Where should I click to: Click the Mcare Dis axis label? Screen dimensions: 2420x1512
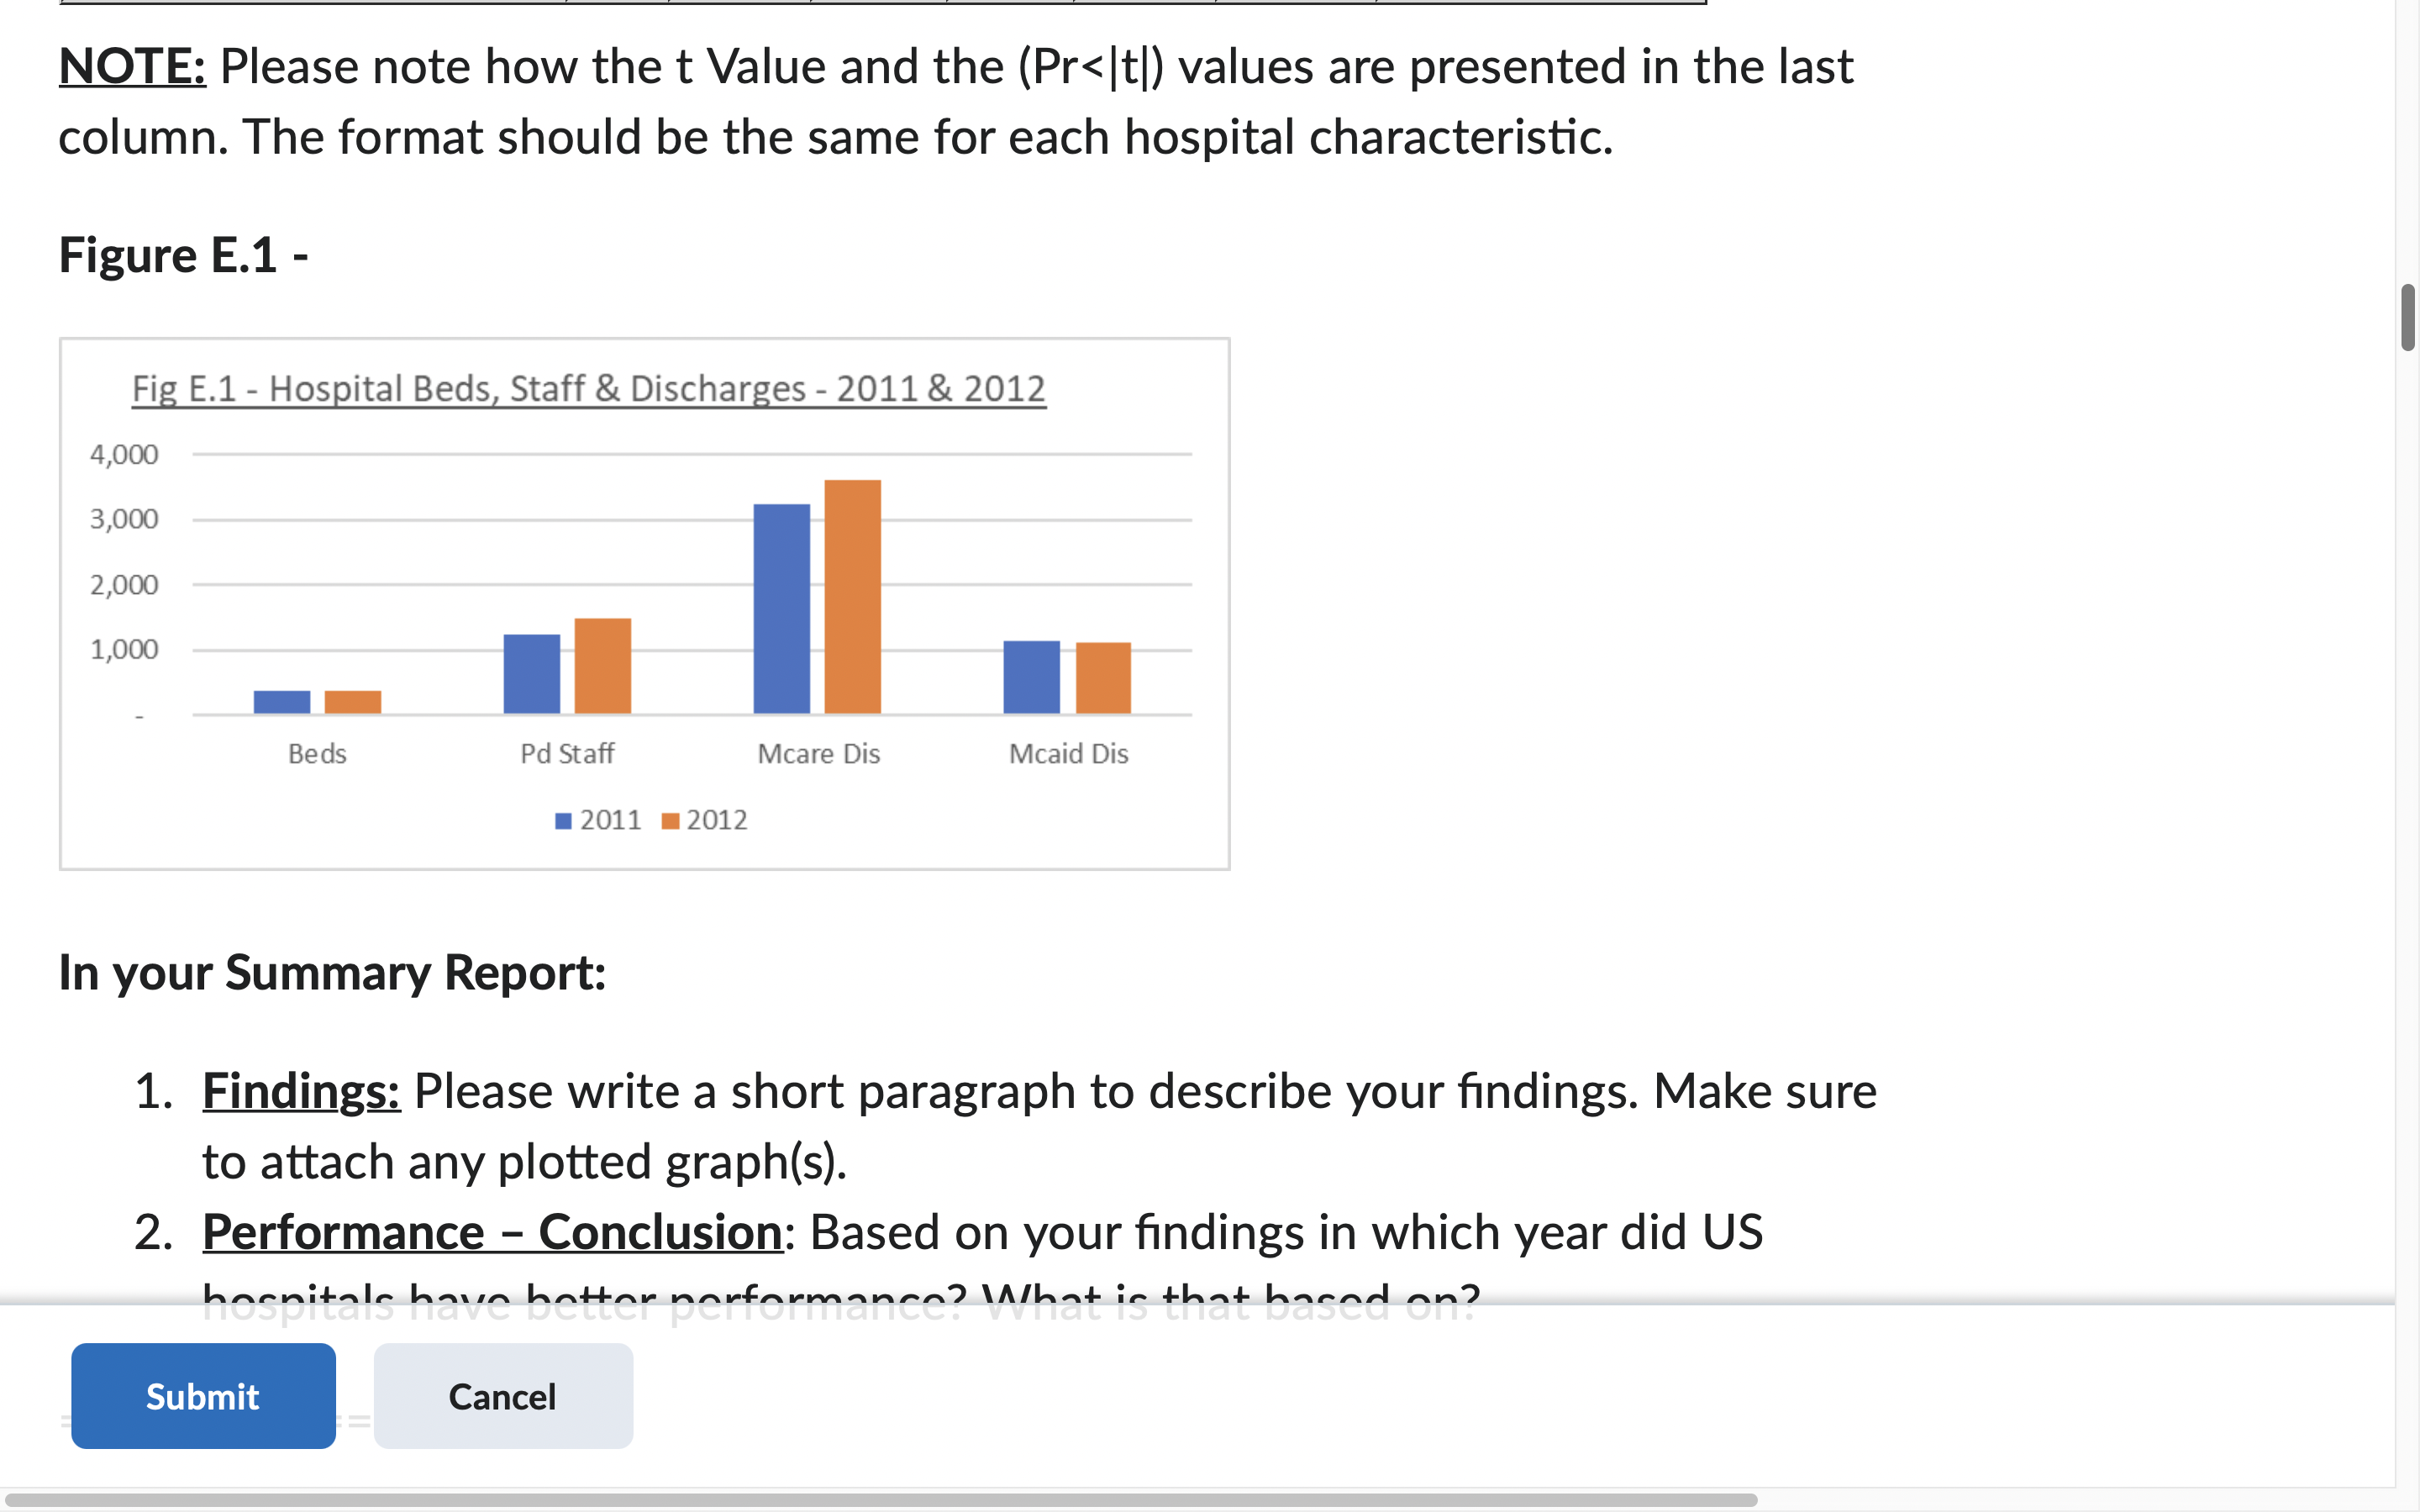(x=819, y=754)
